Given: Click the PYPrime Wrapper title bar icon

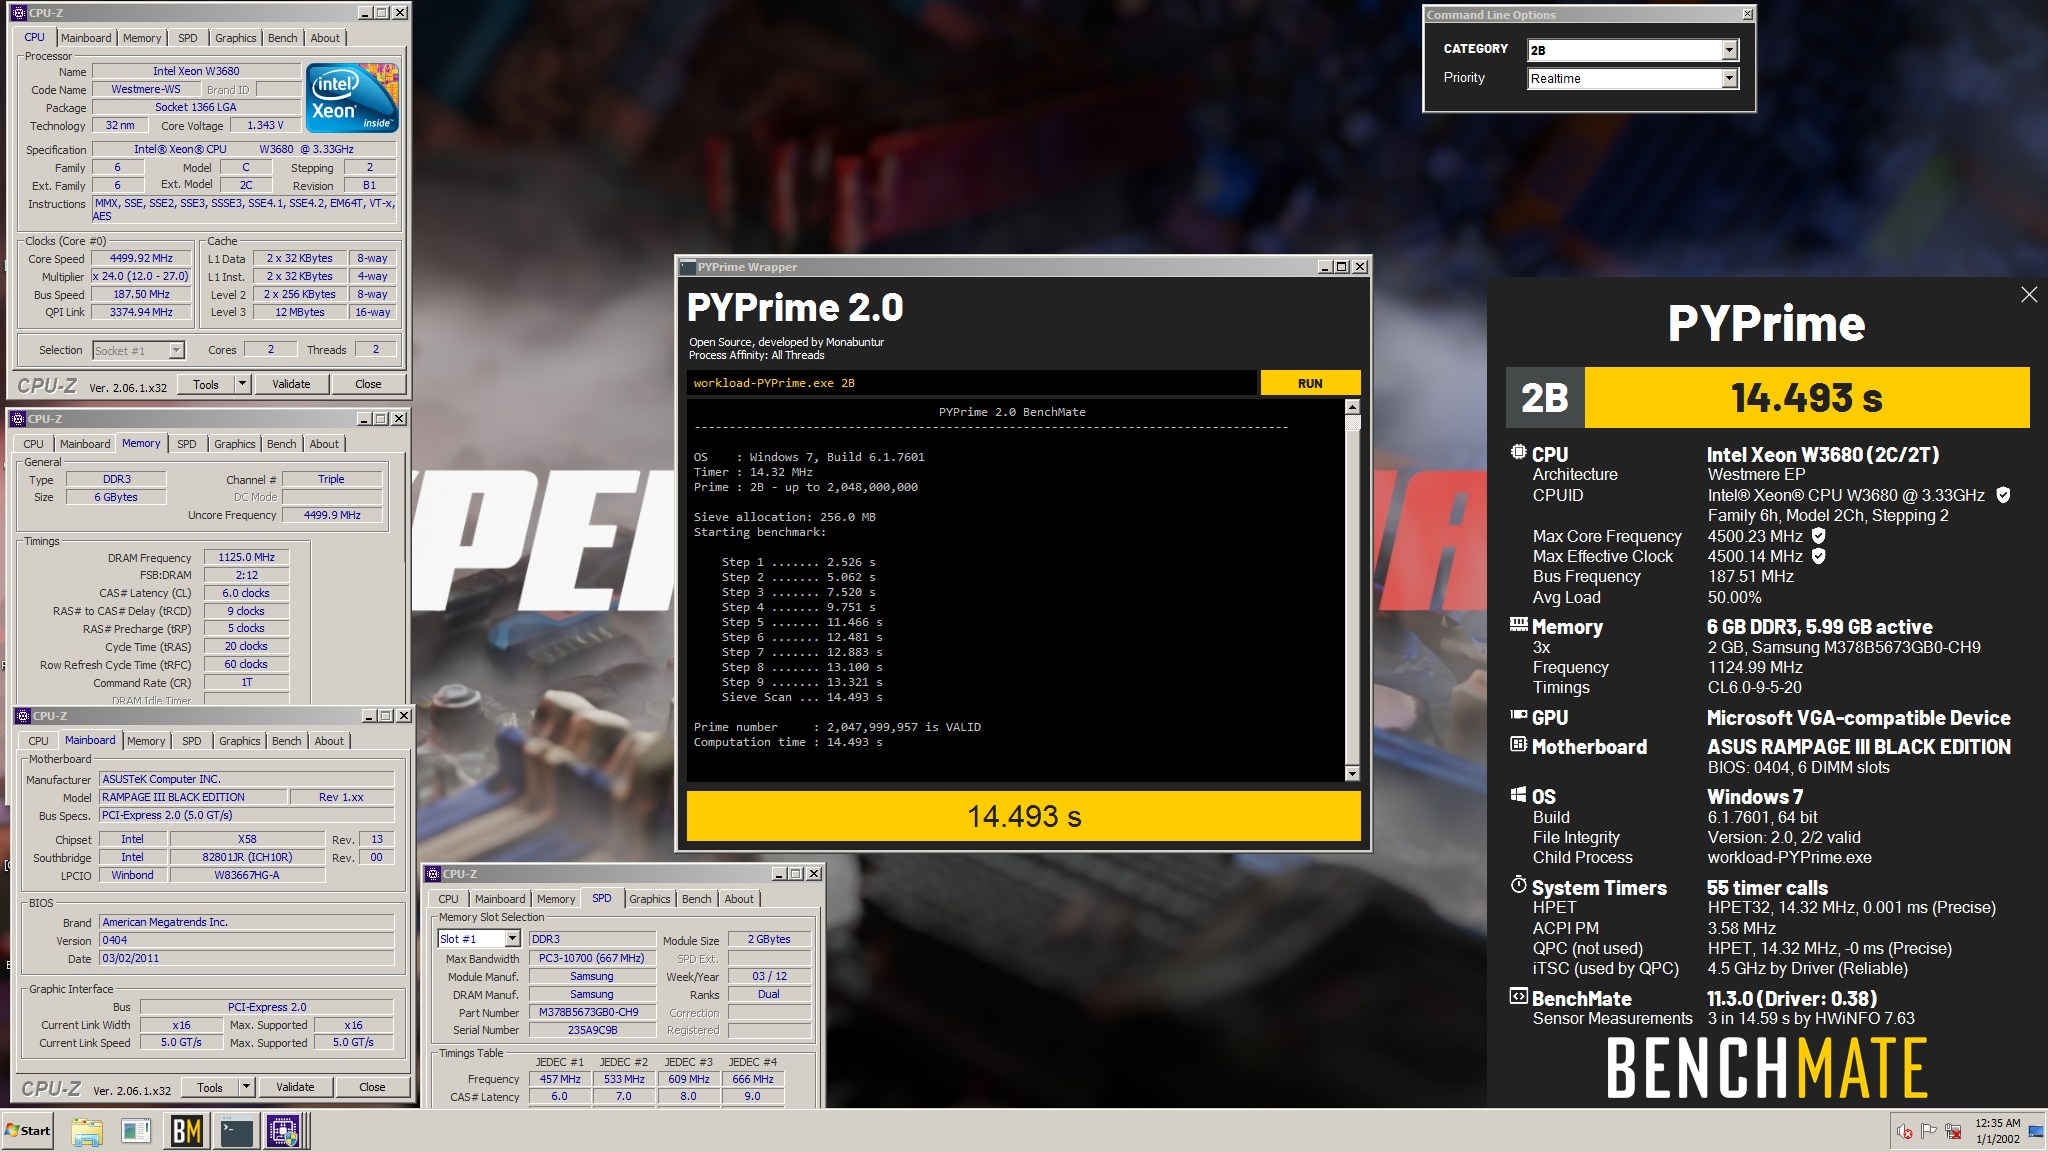Looking at the screenshot, I should click(x=687, y=267).
